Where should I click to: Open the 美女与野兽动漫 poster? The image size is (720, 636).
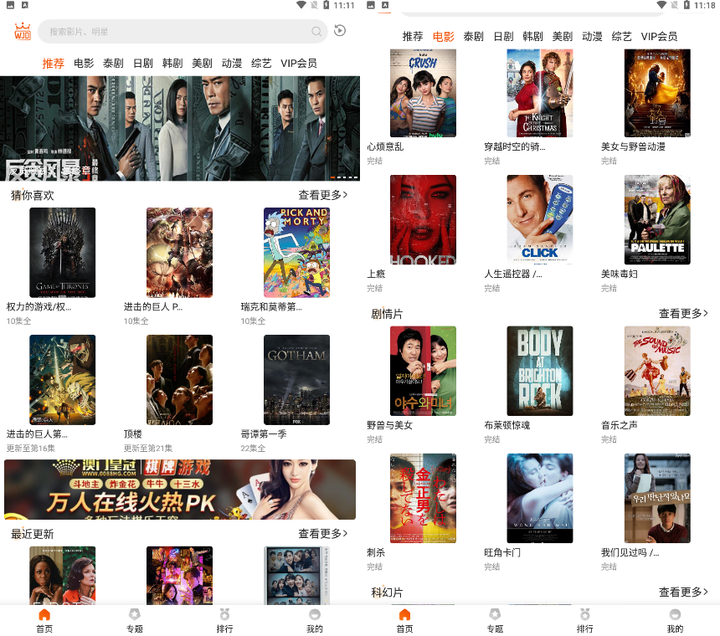(x=657, y=93)
